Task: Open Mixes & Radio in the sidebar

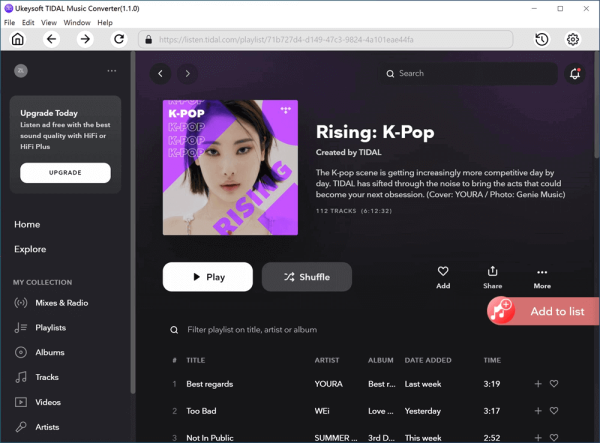Action: coord(51,303)
